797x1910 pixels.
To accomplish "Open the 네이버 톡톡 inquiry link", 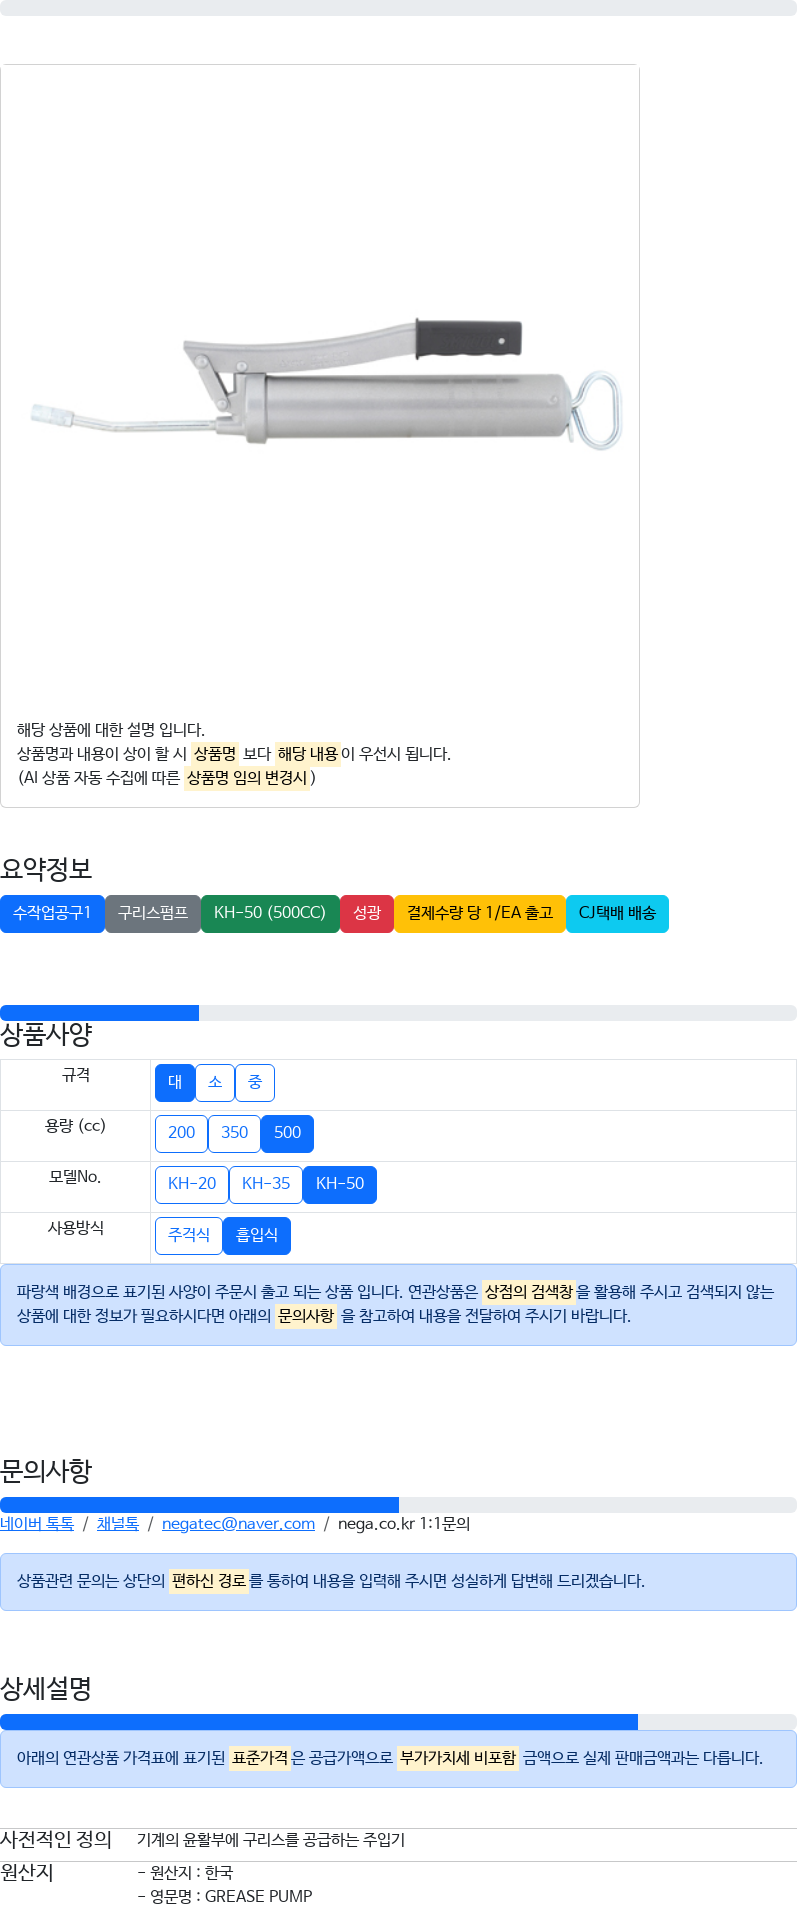I will [x=37, y=1524].
